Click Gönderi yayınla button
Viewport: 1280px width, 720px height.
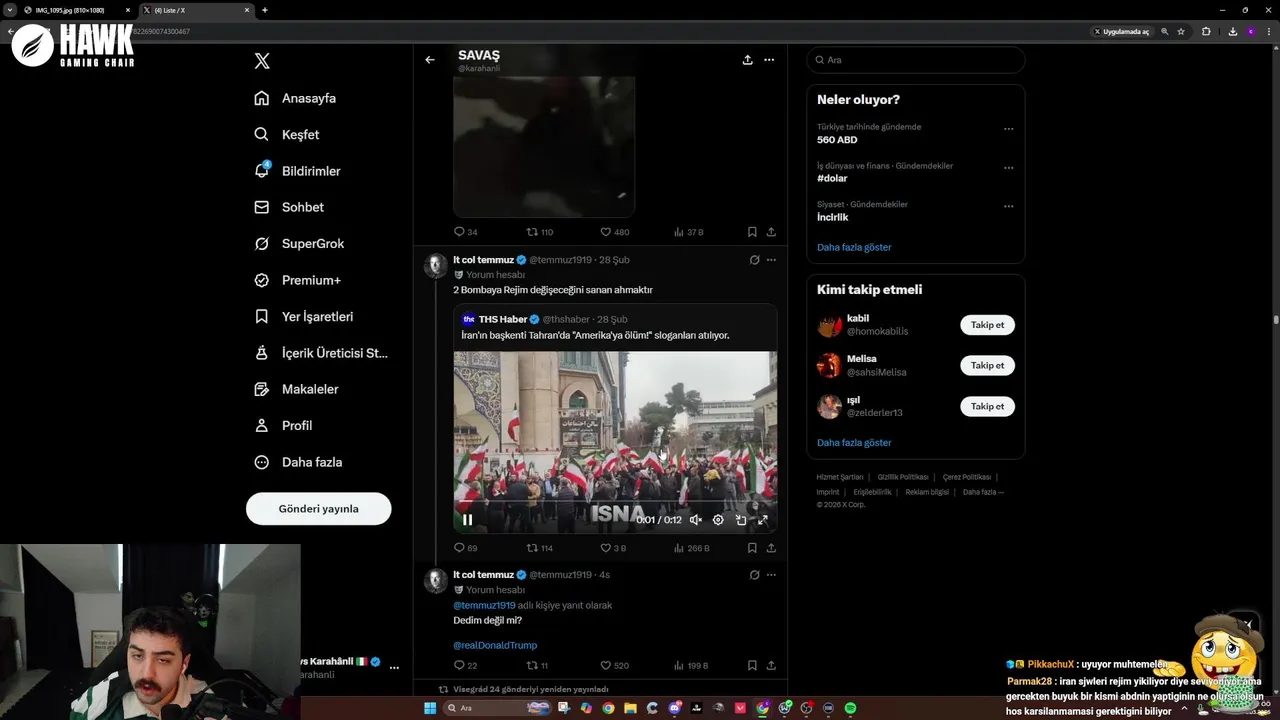point(318,508)
